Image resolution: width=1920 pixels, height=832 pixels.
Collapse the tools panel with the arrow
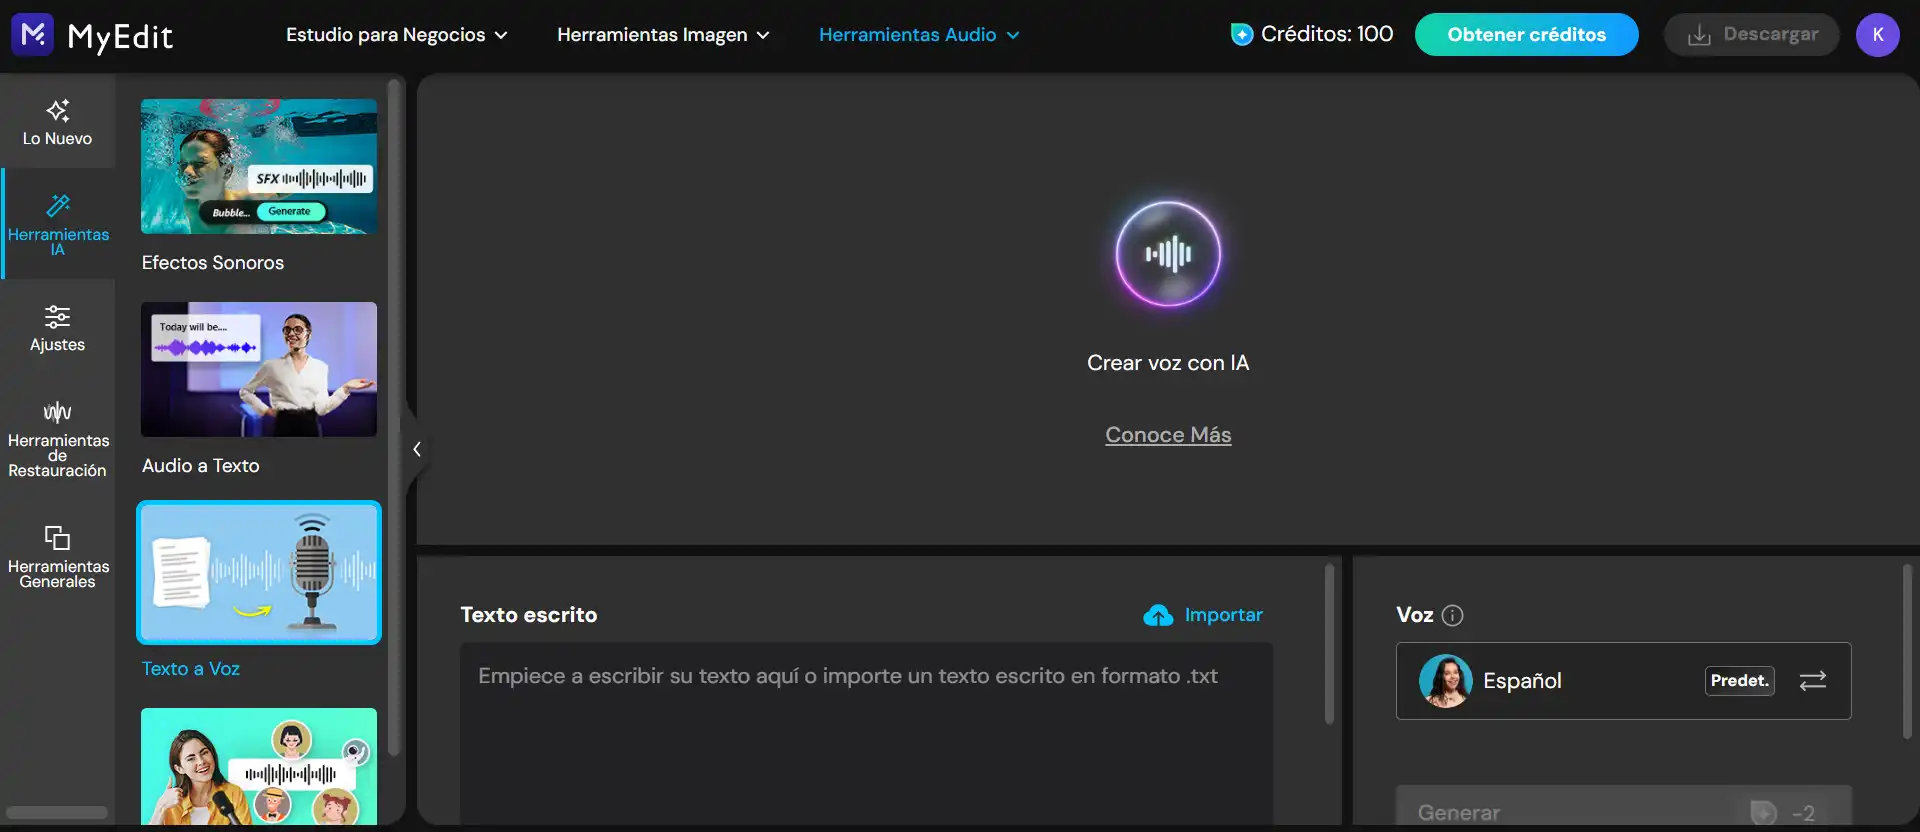[x=416, y=449]
